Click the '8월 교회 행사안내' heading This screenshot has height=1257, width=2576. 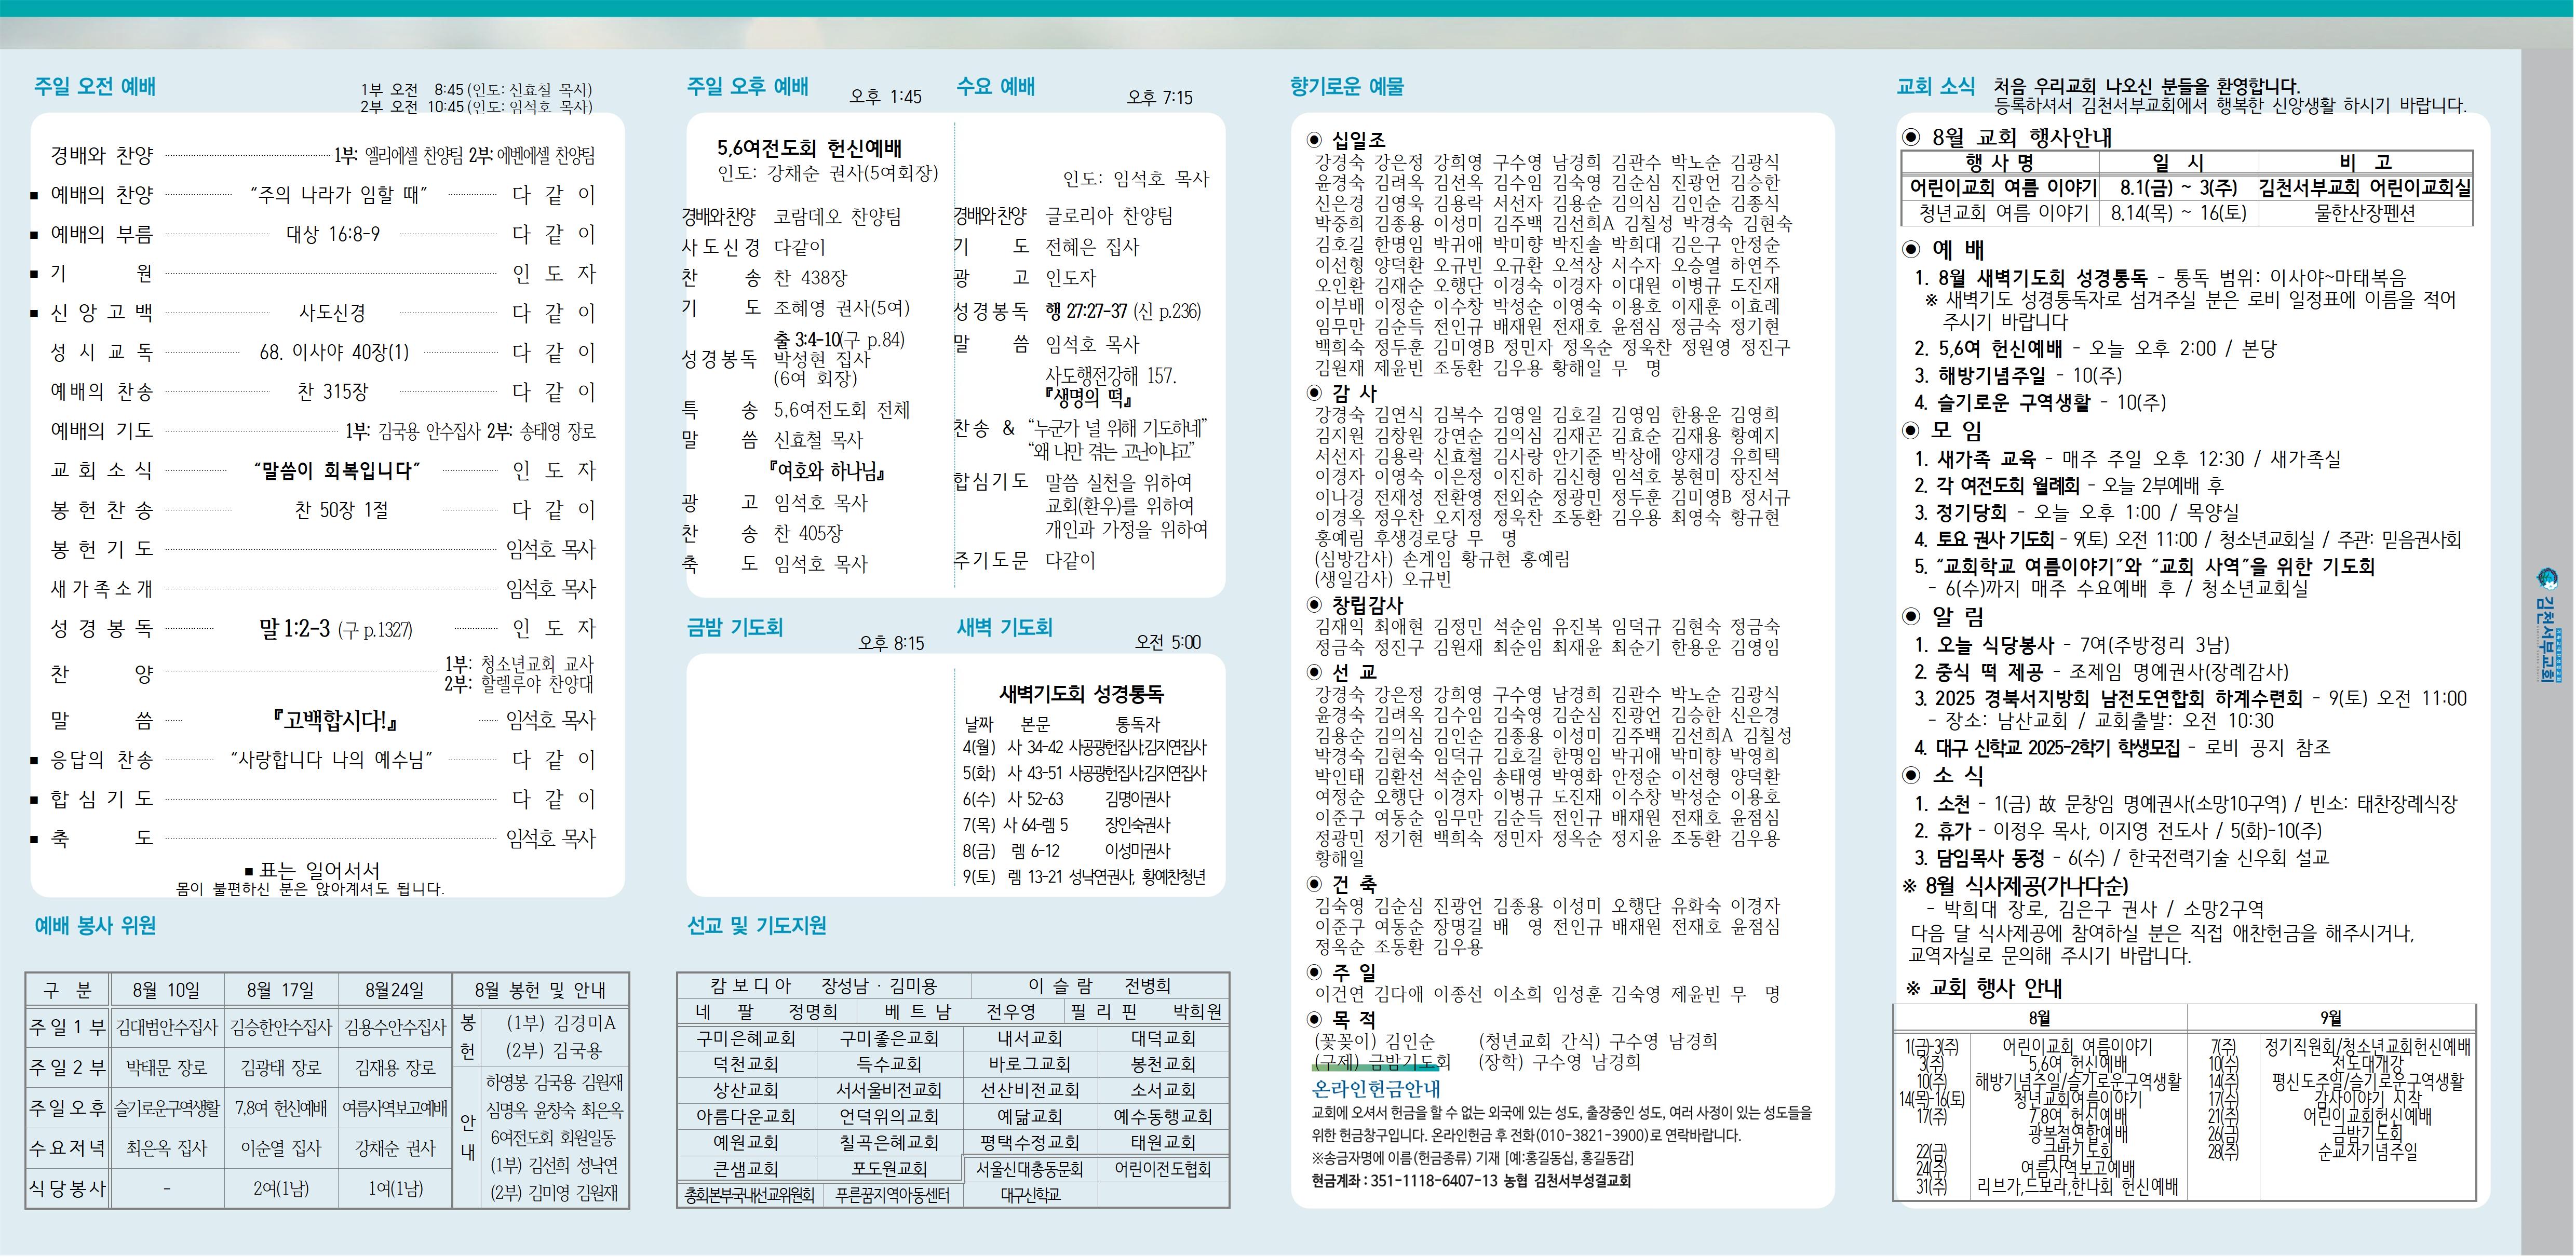point(2022,137)
